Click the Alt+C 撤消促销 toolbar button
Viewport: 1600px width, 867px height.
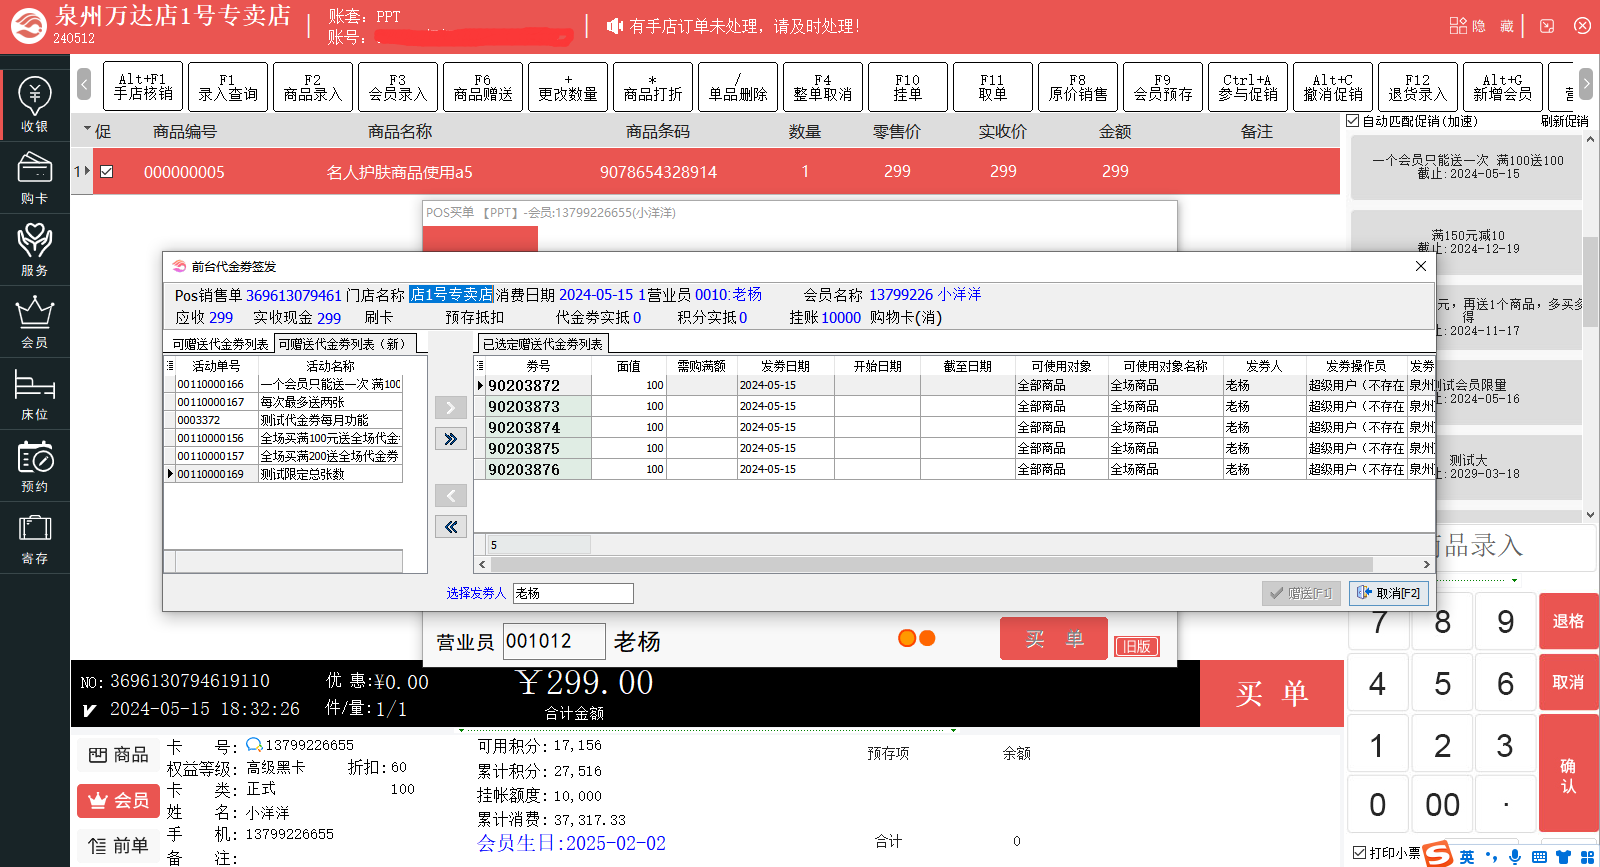(x=1332, y=87)
